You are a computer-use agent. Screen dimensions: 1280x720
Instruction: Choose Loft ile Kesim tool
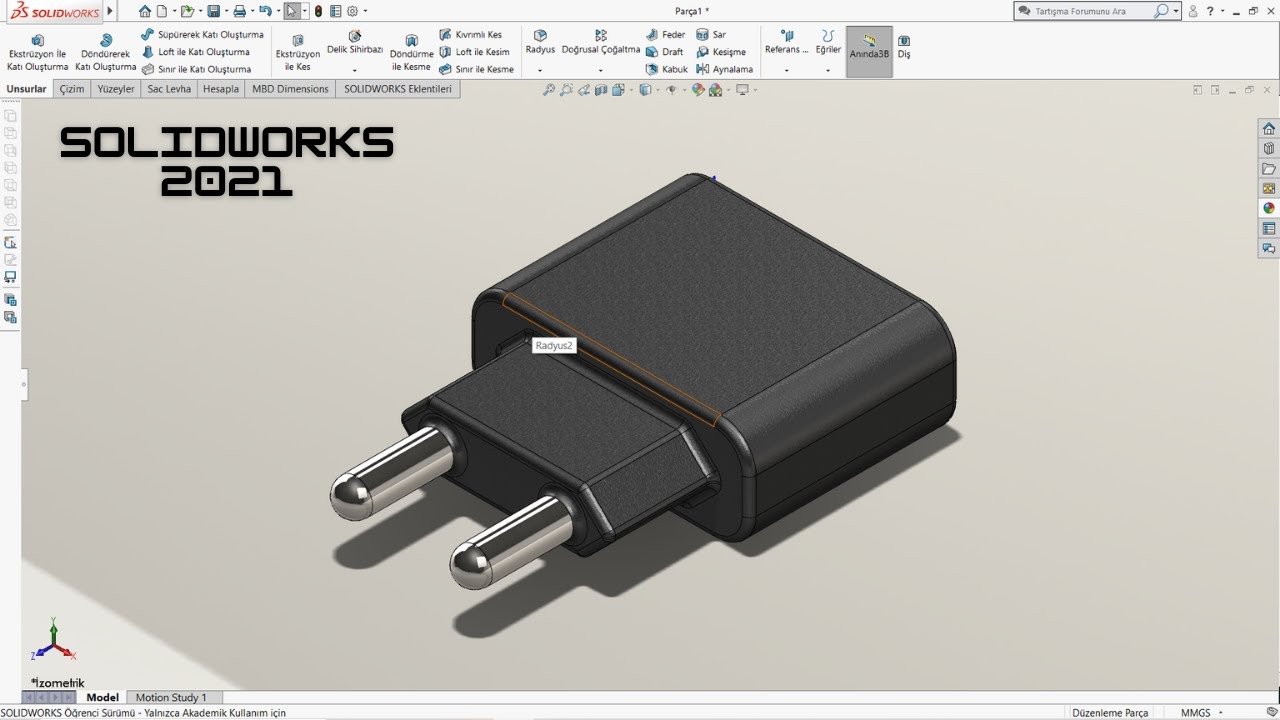pyautogui.click(x=475, y=52)
